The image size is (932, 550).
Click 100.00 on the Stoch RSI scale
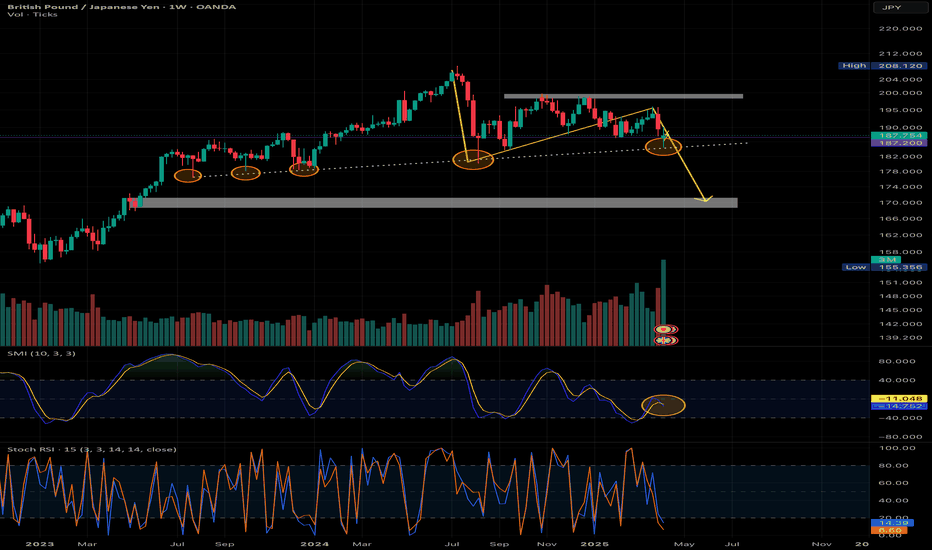(897, 448)
